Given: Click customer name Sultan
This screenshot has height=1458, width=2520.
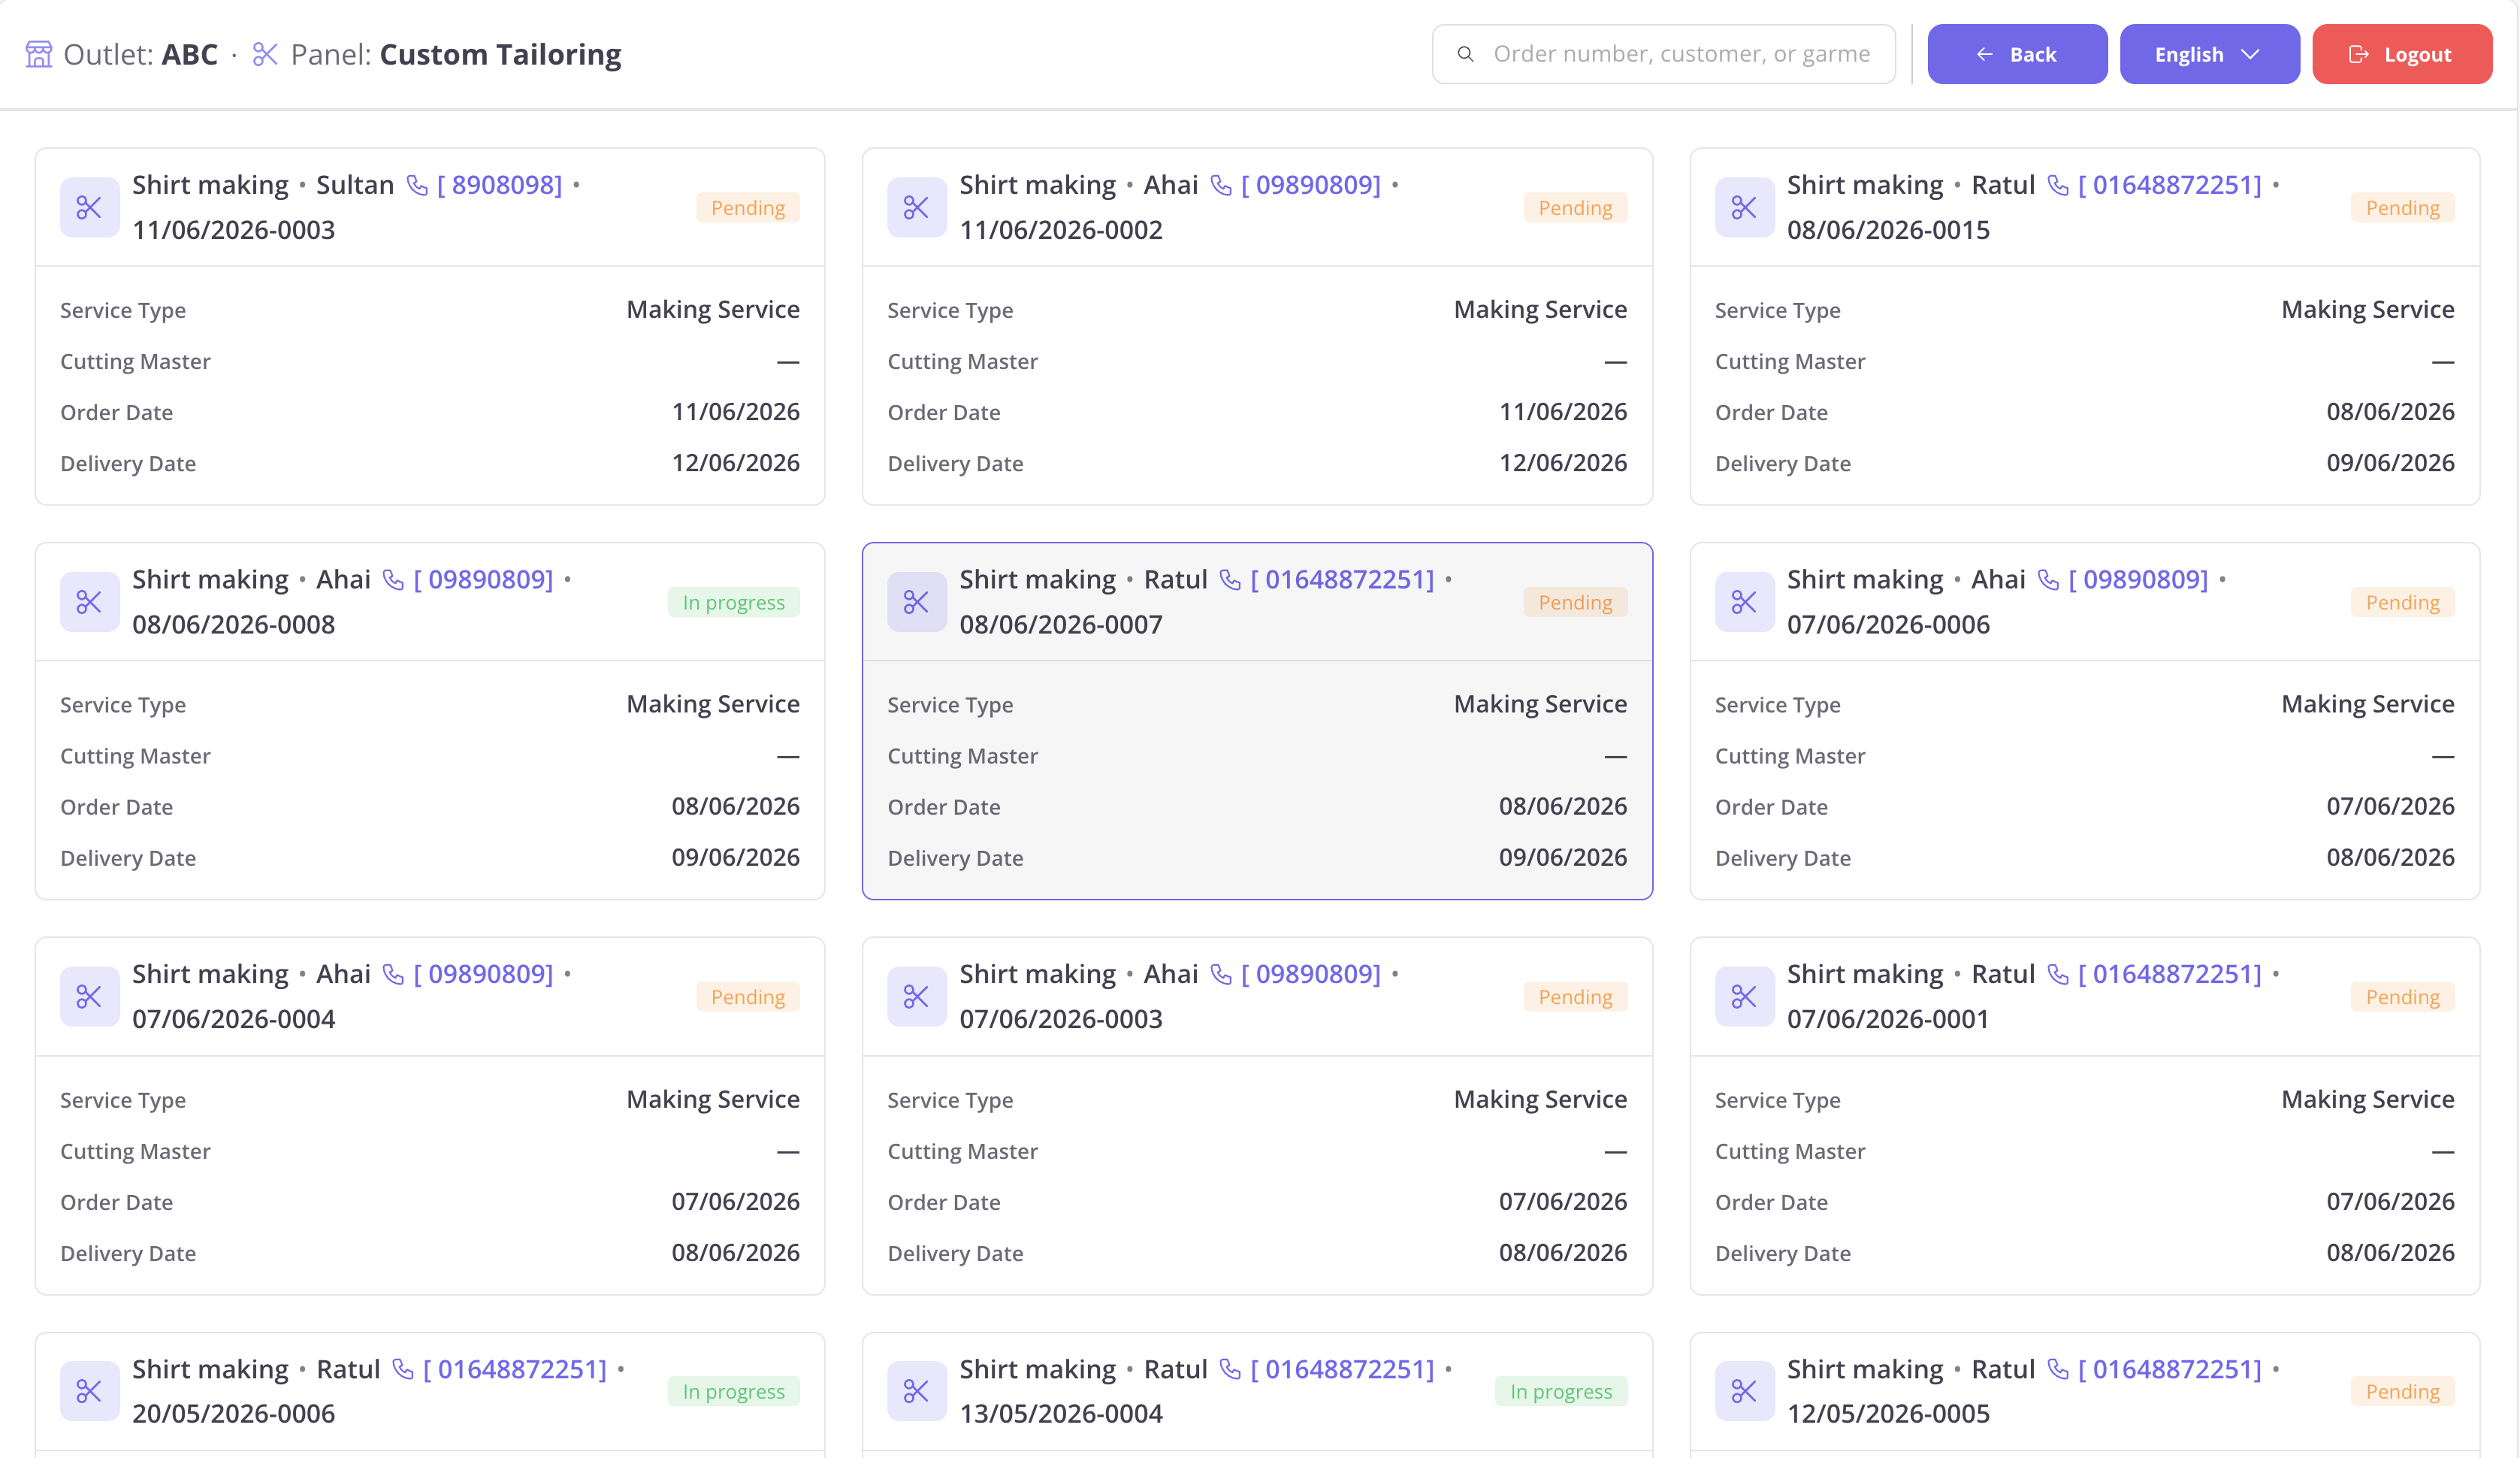Looking at the screenshot, I should point(355,185).
